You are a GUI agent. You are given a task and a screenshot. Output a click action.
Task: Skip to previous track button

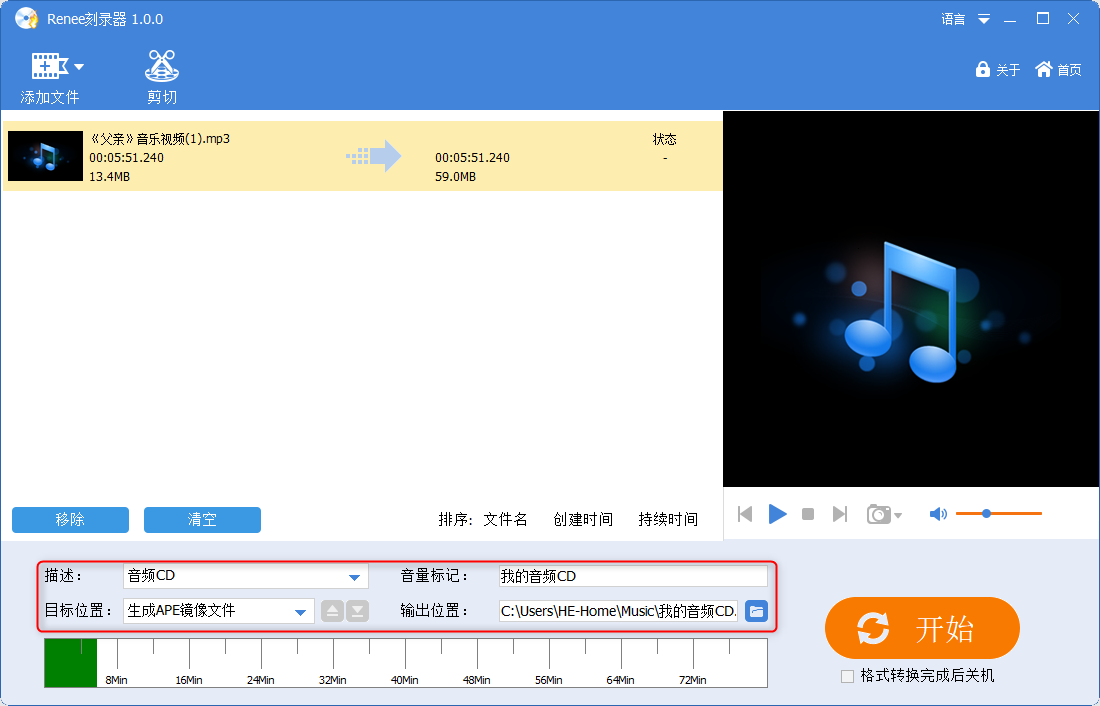coord(745,514)
